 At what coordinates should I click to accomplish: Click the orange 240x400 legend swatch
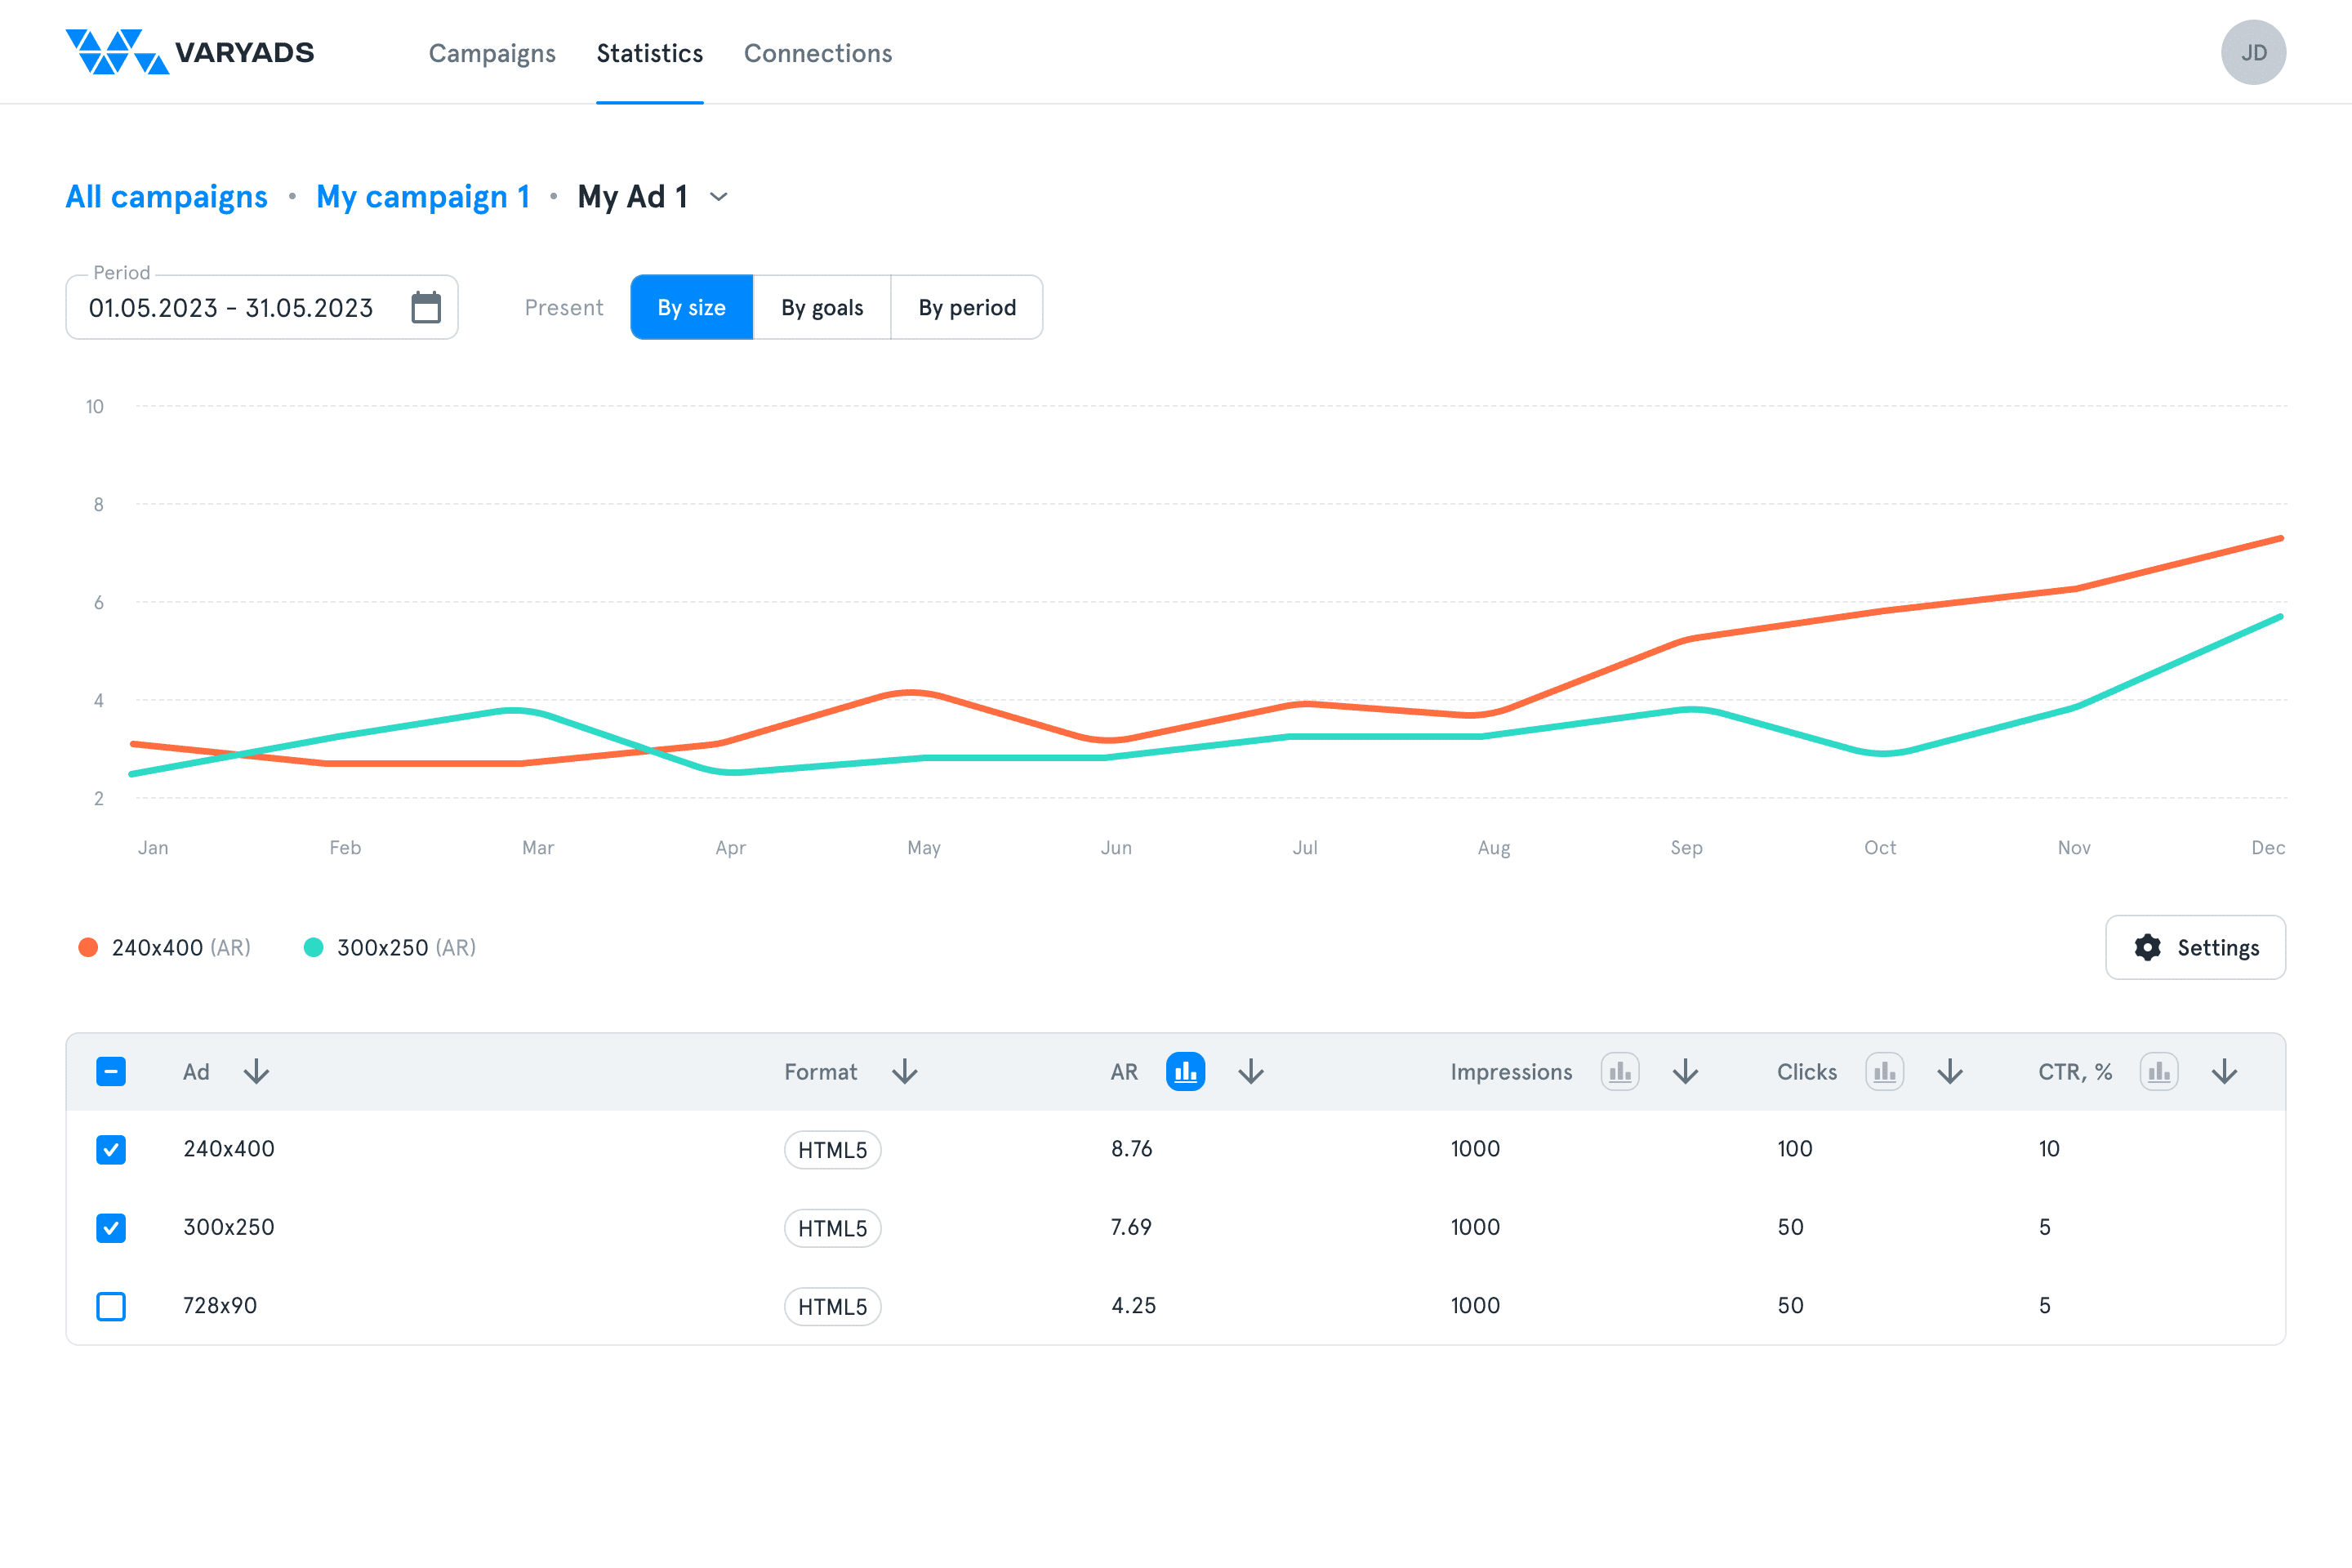88,947
